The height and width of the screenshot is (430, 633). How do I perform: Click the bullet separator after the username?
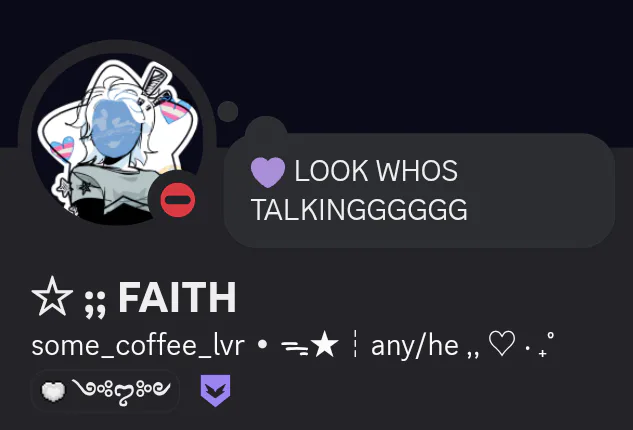[x=263, y=344]
